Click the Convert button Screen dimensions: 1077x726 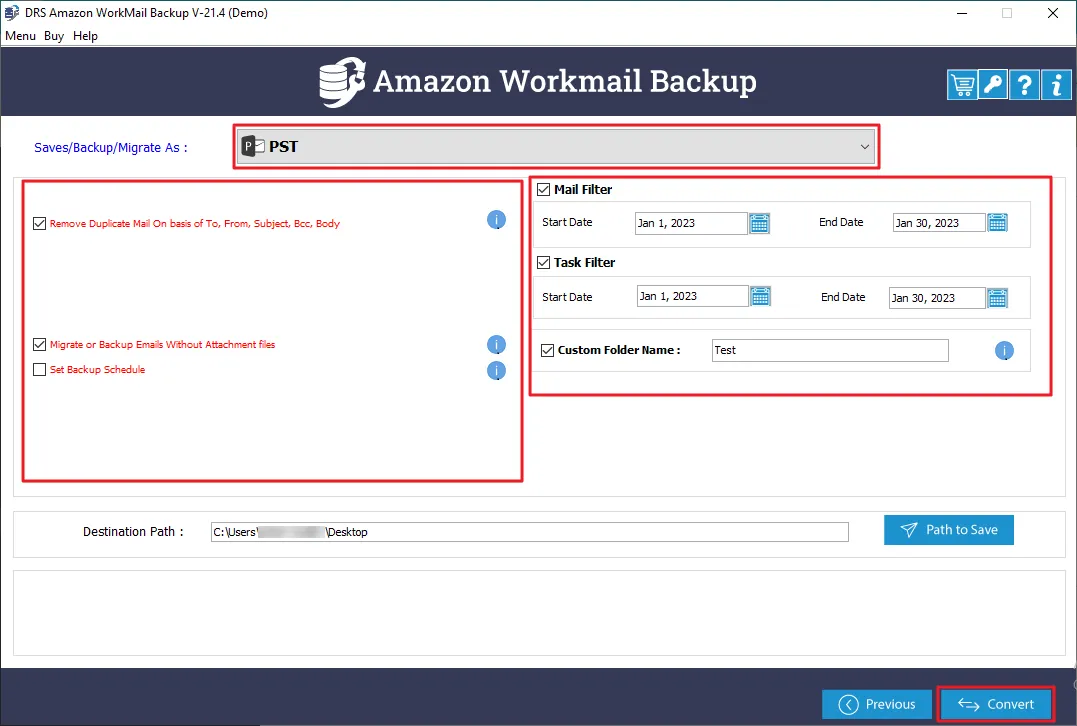[x=996, y=704]
